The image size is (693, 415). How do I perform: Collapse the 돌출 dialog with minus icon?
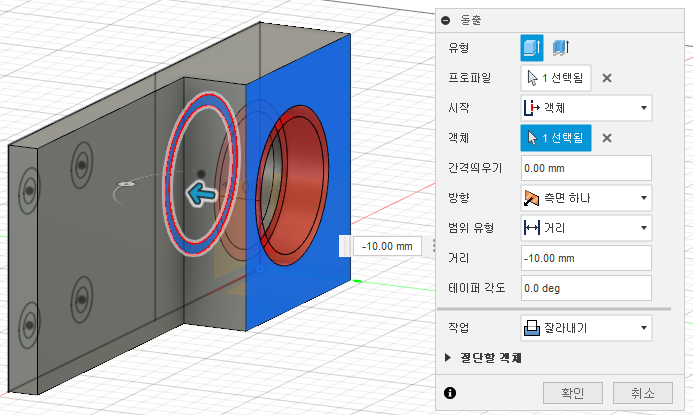point(446,20)
